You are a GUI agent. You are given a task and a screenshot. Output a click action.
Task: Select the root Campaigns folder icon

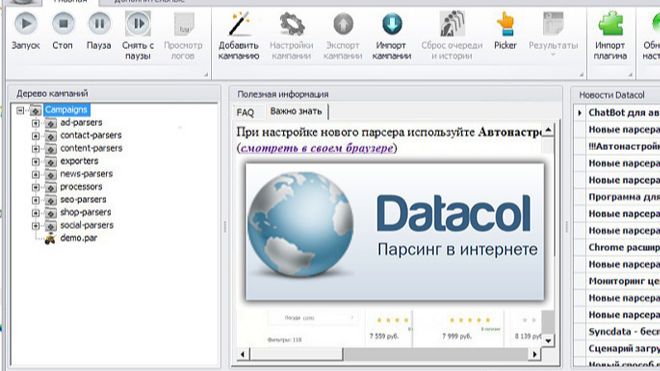pyautogui.click(x=35, y=110)
